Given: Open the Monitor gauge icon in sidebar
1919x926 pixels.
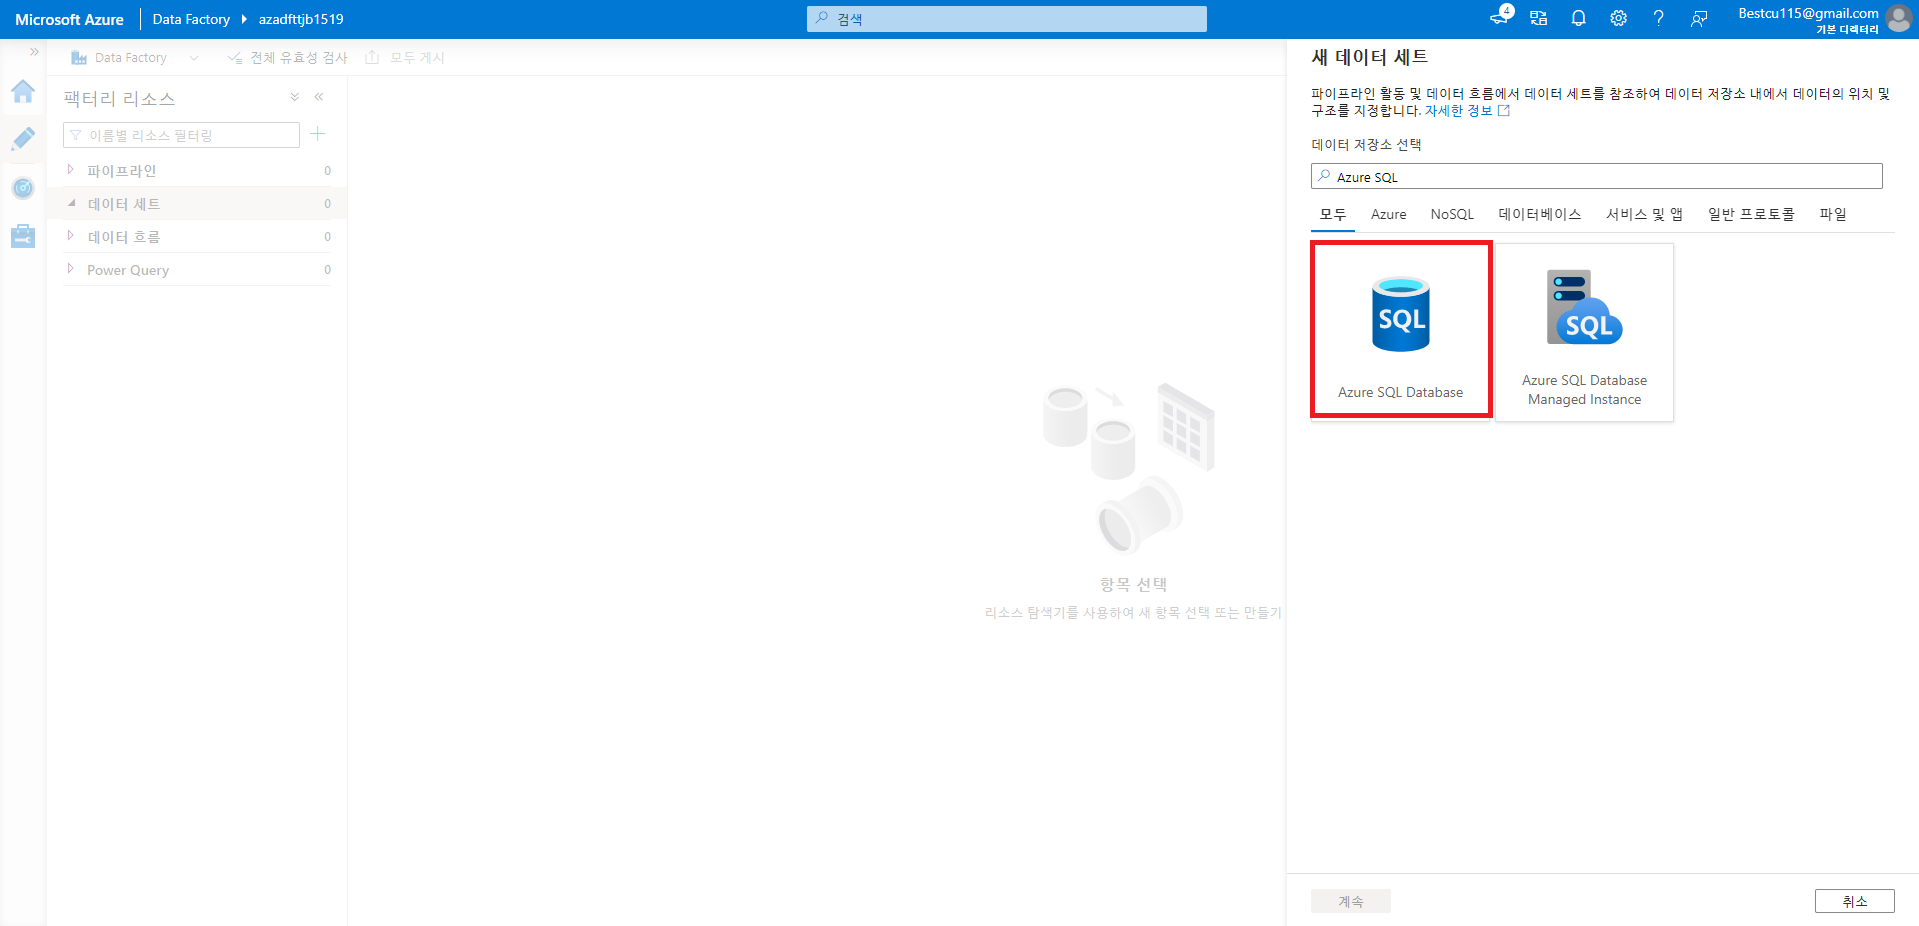Looking at the screenshot, I should point(23,188).
